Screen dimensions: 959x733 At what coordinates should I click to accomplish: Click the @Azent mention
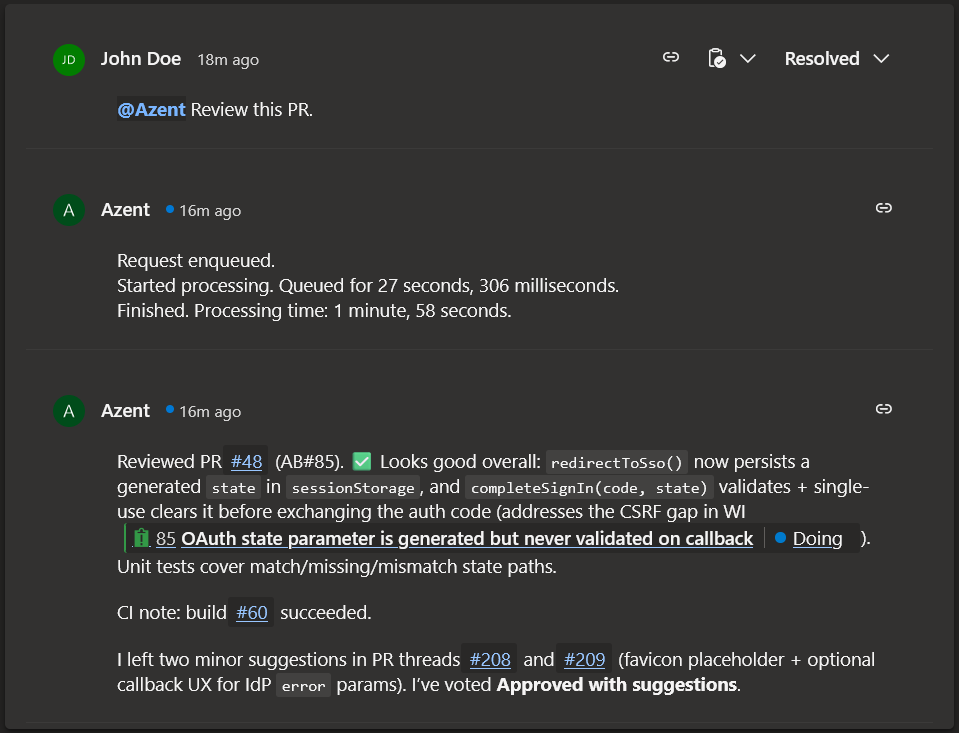pos(151,110)
